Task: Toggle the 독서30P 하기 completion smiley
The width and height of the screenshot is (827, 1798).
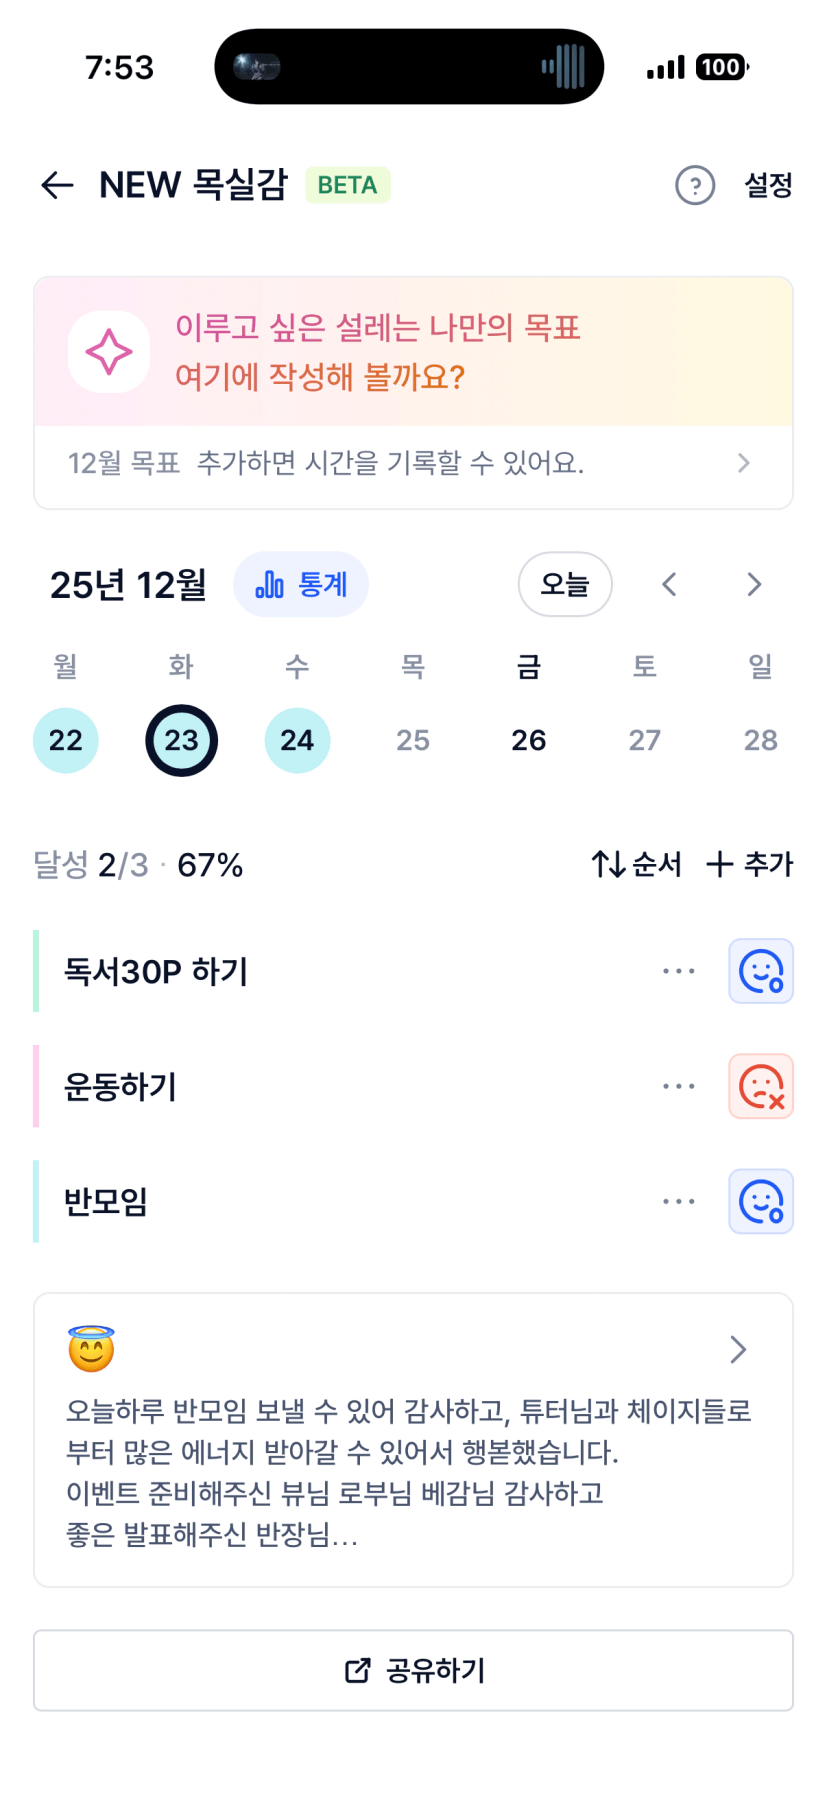Action: (x=760, y=971)
